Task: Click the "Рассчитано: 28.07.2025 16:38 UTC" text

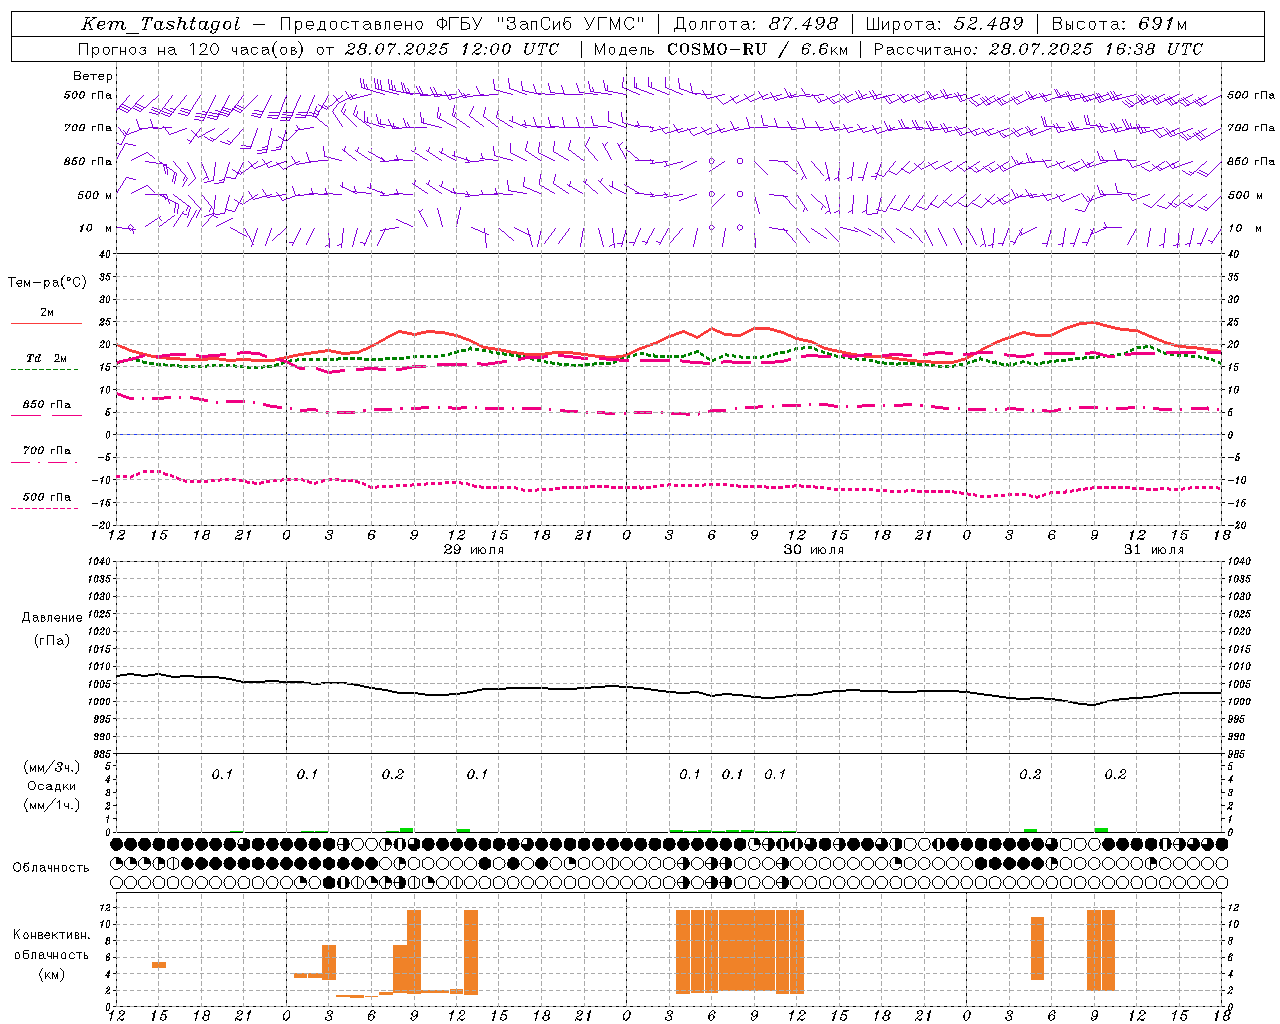Action: [1038, 48]
